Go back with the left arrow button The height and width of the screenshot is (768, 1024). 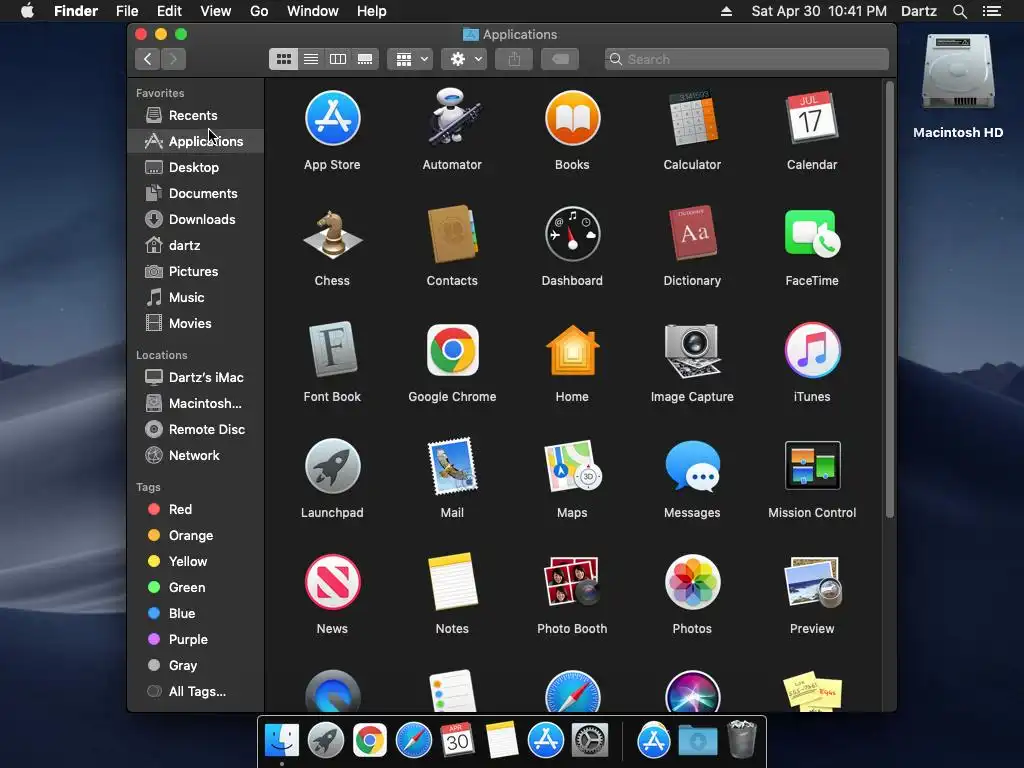tap(148, 59)
